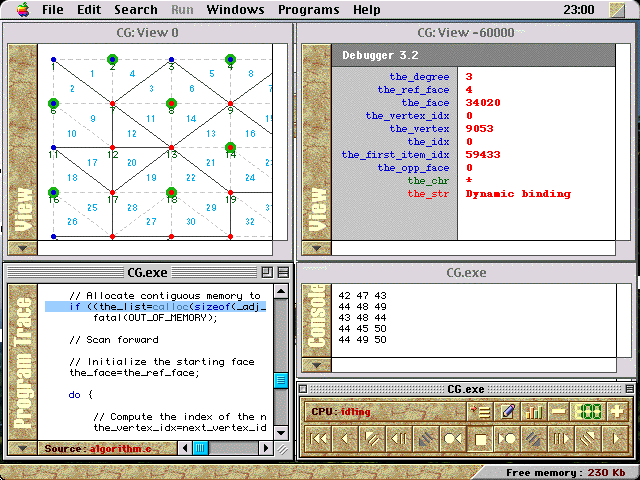This screenshot has width=640, height=480.
Task: Click the horizontal scroll right arrow in Program Trace
Action: (x=265, y=448)
